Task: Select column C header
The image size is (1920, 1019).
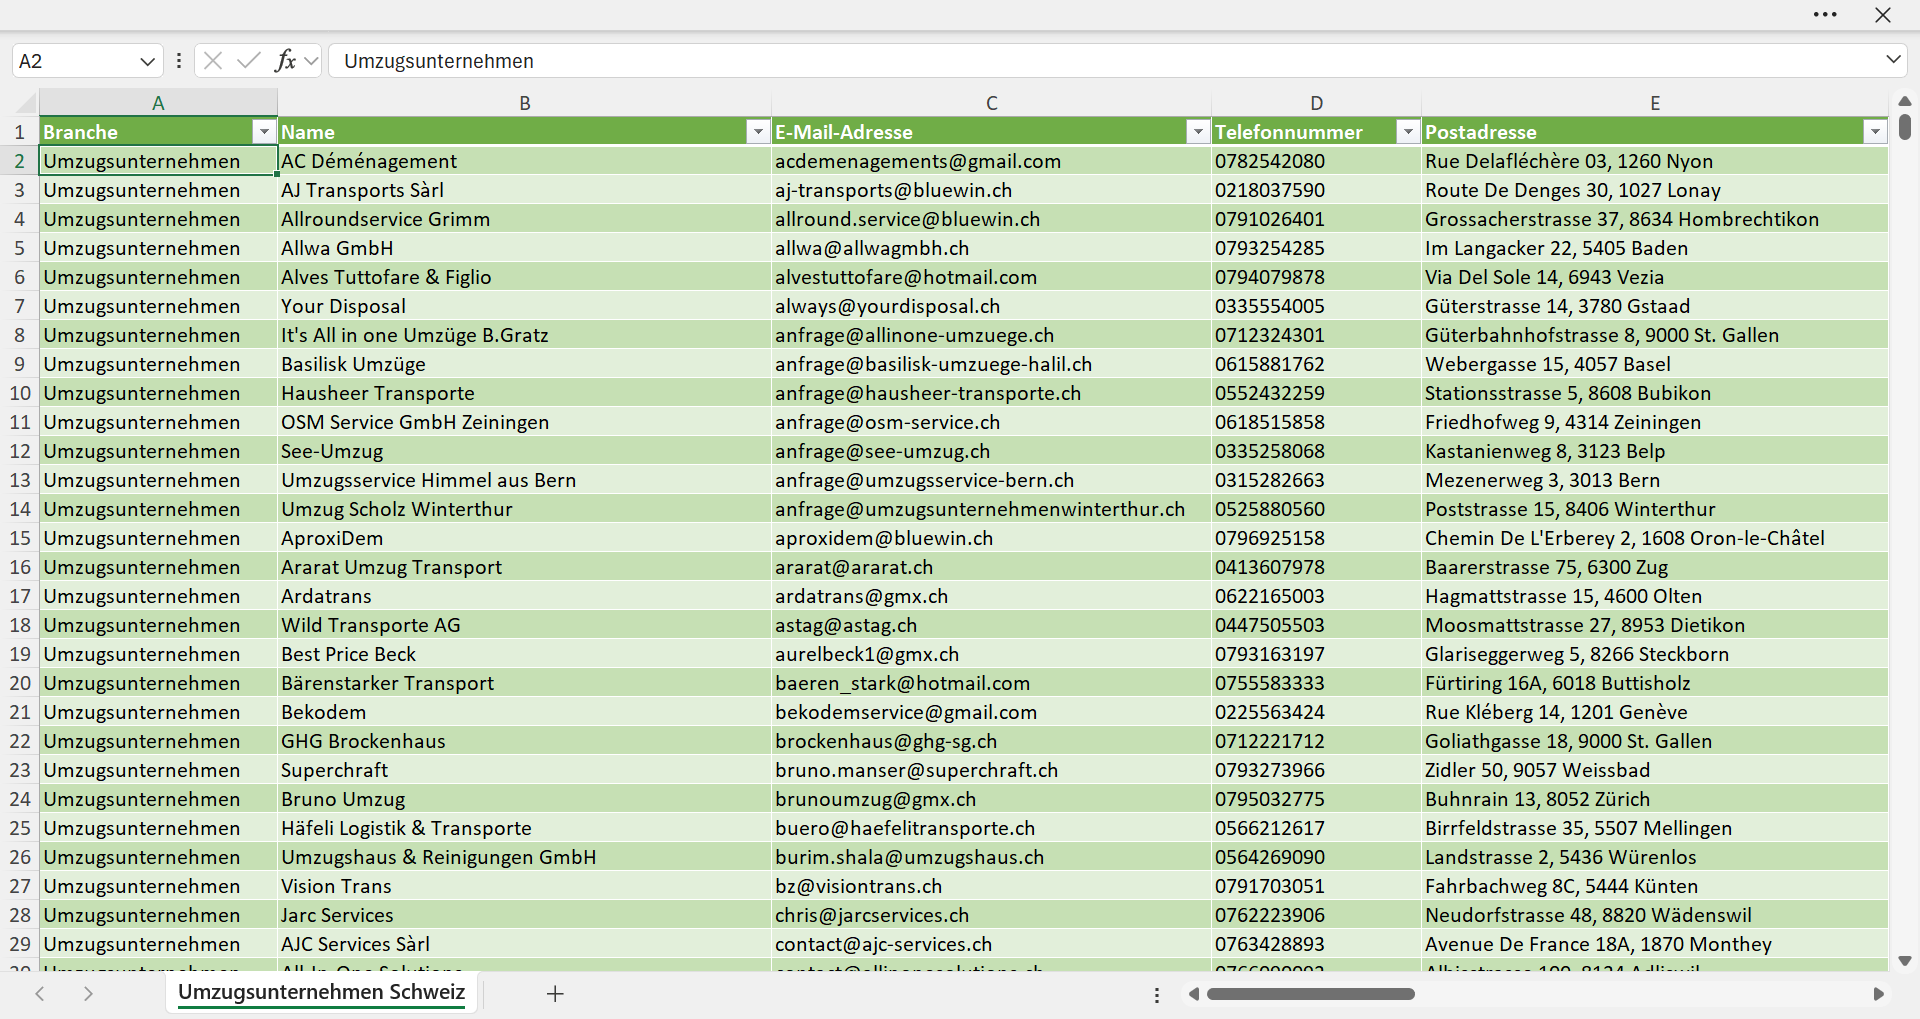Action: 991,103
